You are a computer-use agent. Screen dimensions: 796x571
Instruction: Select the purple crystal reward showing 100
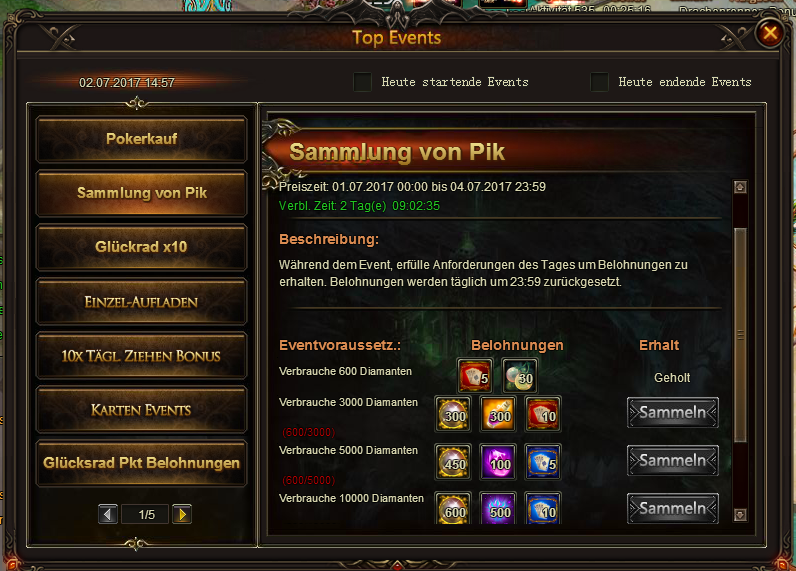498,462
